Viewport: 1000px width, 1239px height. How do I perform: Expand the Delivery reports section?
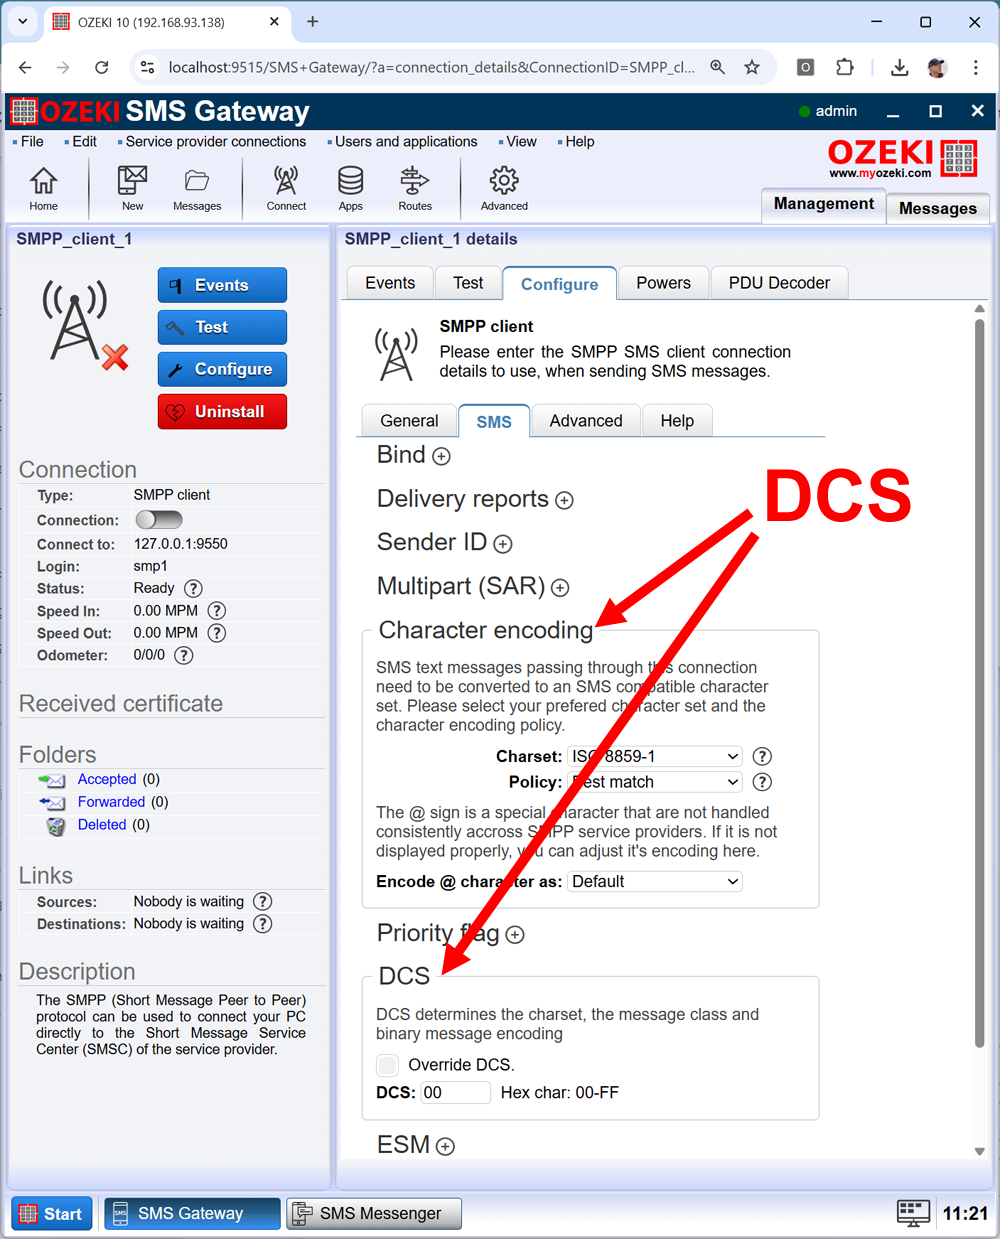pyautogui.click(x=564, y=500)
